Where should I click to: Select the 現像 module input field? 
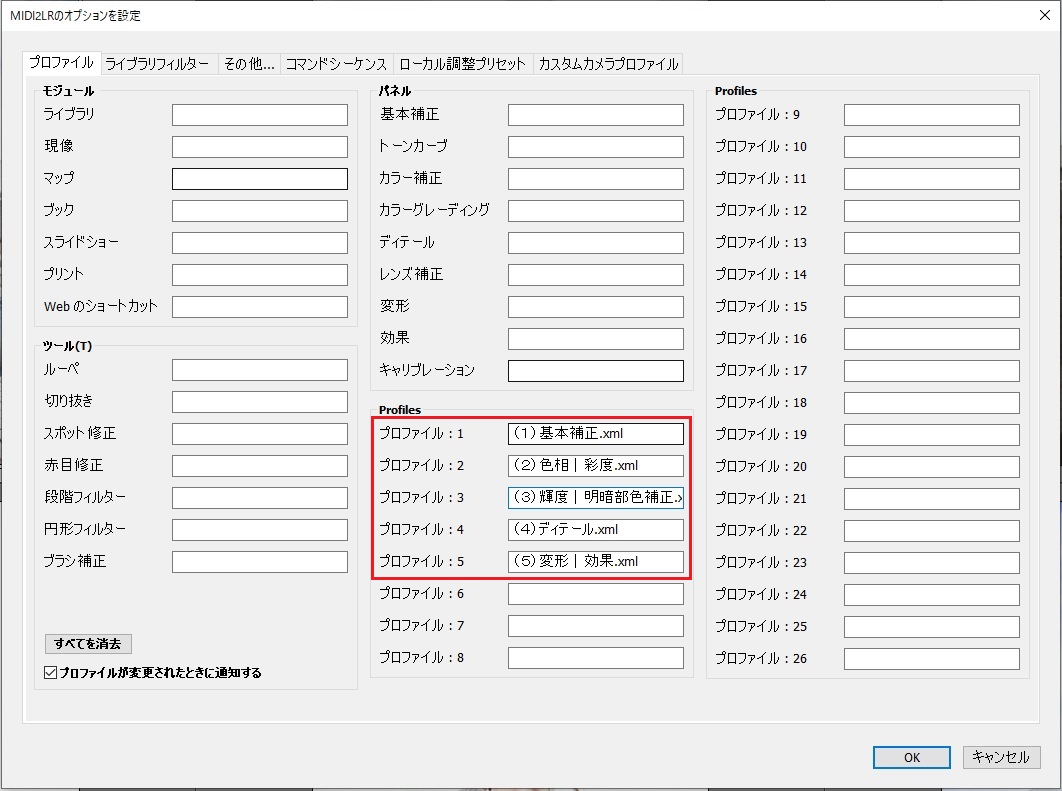tap(260, 147)
